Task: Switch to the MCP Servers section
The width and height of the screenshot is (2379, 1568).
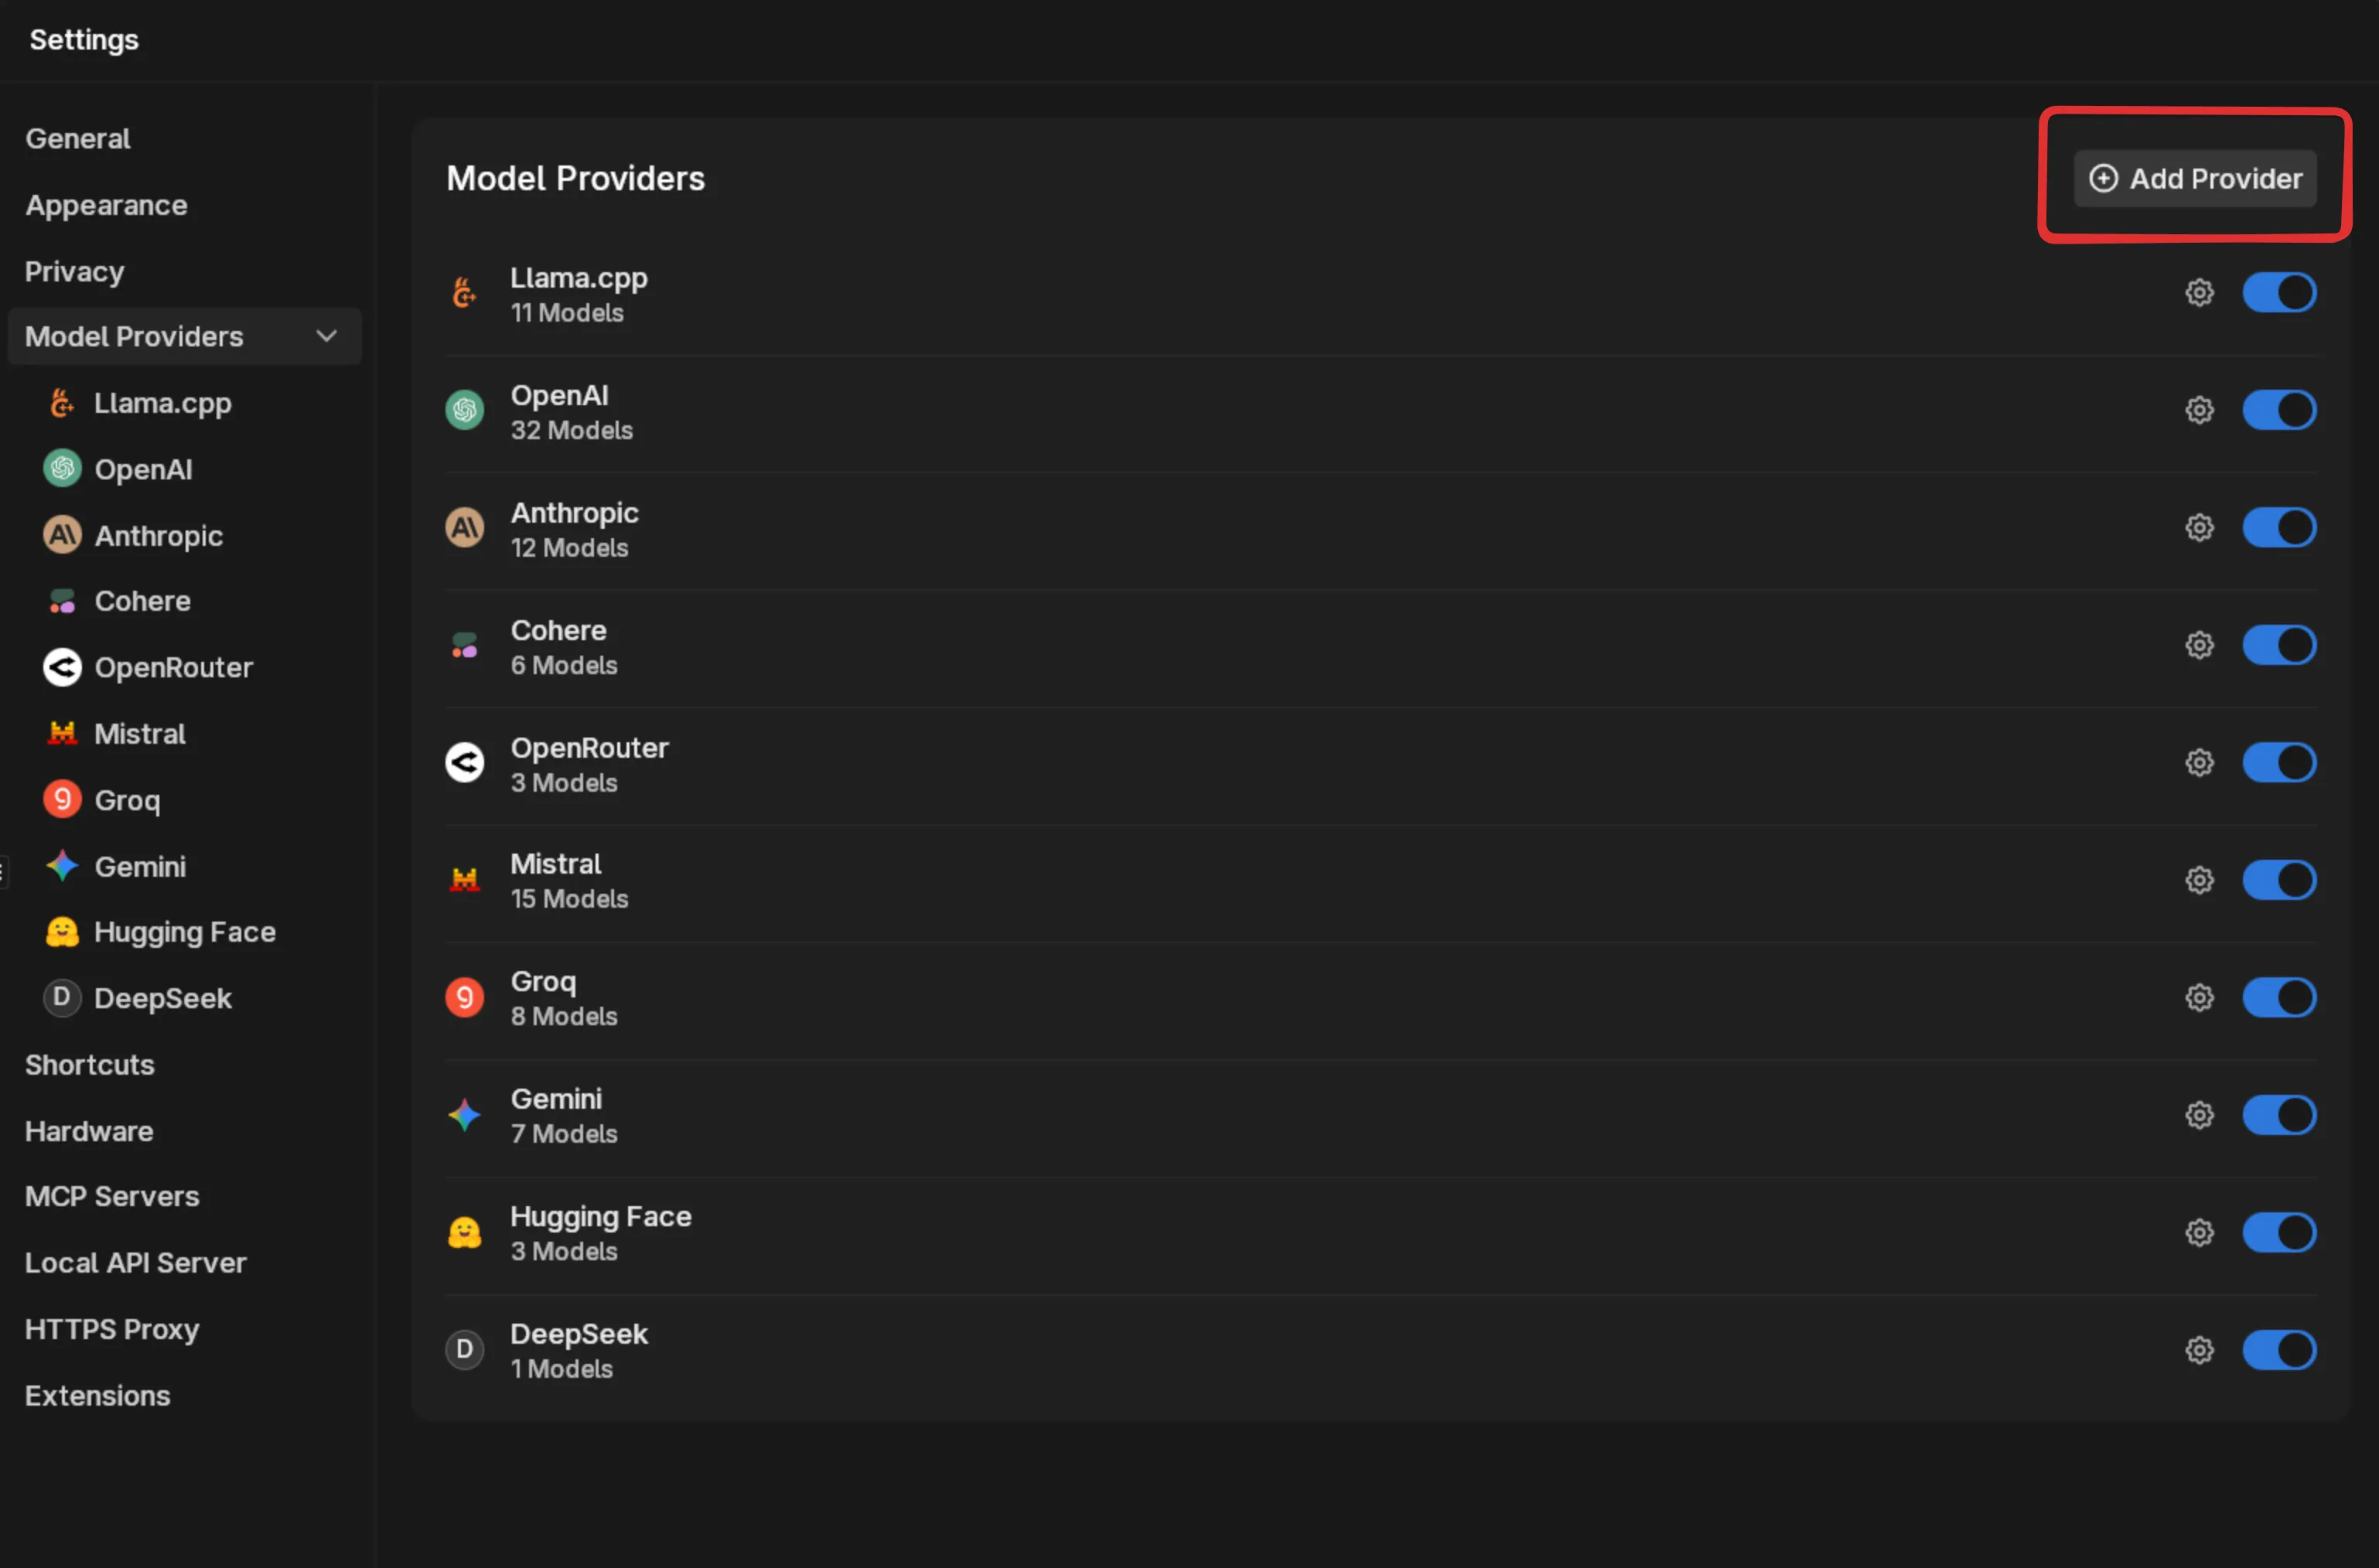Action: pyautogui.click(x=112, y=1196)
